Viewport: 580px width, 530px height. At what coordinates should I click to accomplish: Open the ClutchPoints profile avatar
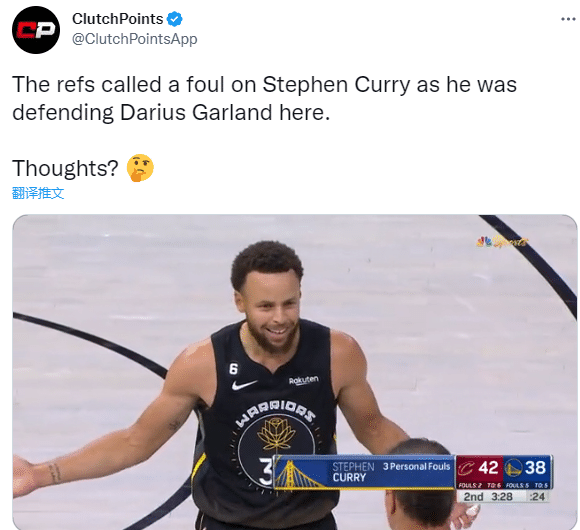tap(36, 30)
